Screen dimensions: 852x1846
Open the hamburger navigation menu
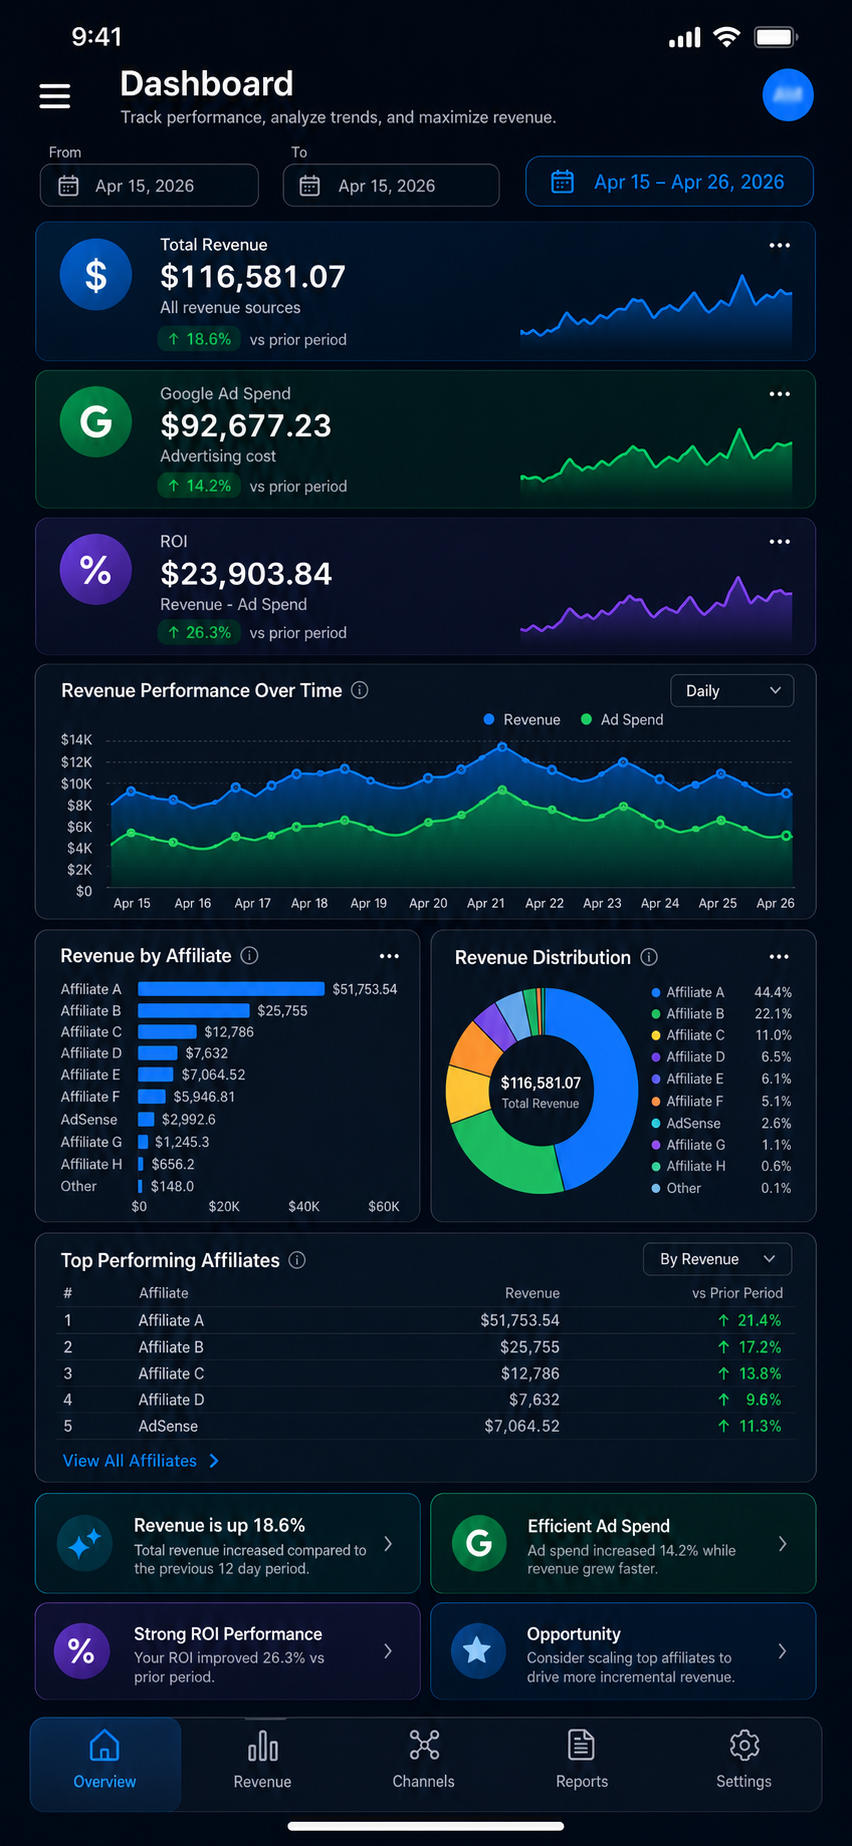click(x=55, y=96)
